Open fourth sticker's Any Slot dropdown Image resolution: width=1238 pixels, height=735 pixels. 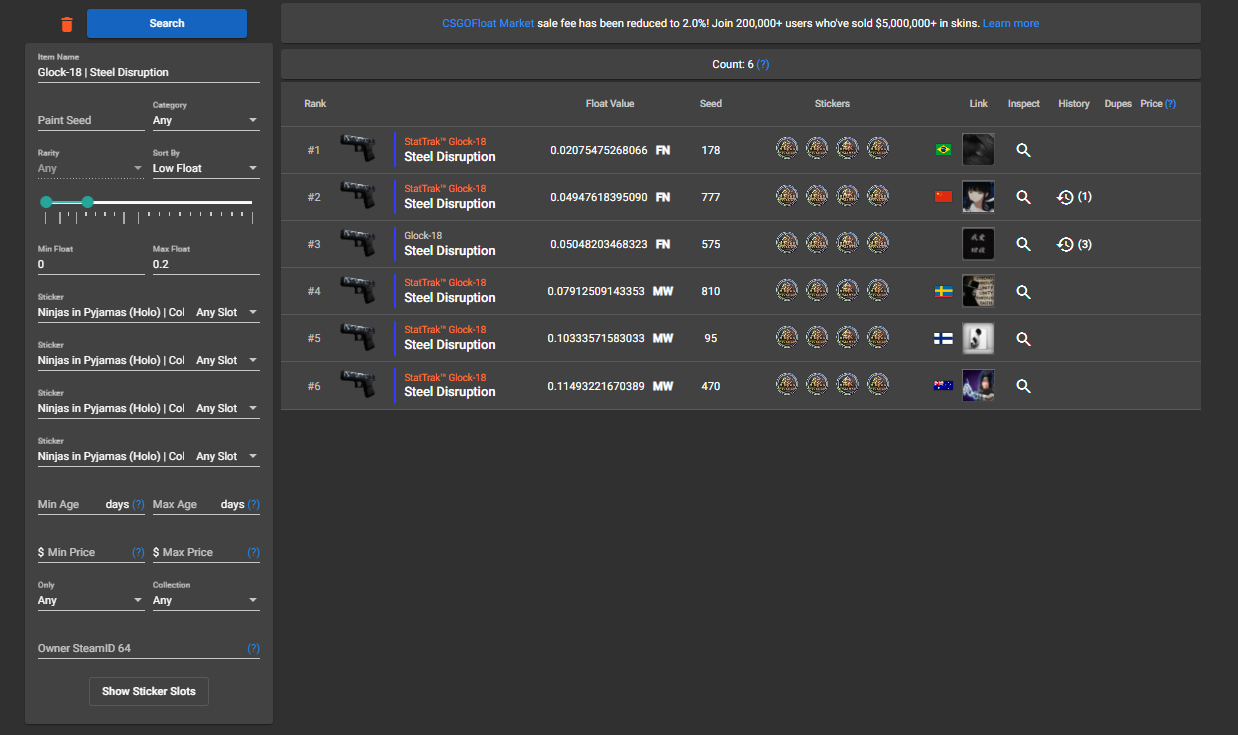click(226, 456)
